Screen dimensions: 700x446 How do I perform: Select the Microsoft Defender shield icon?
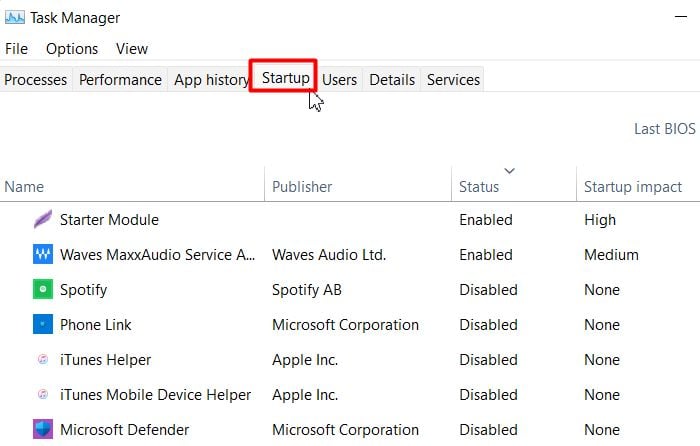click(x=43, y=429)
